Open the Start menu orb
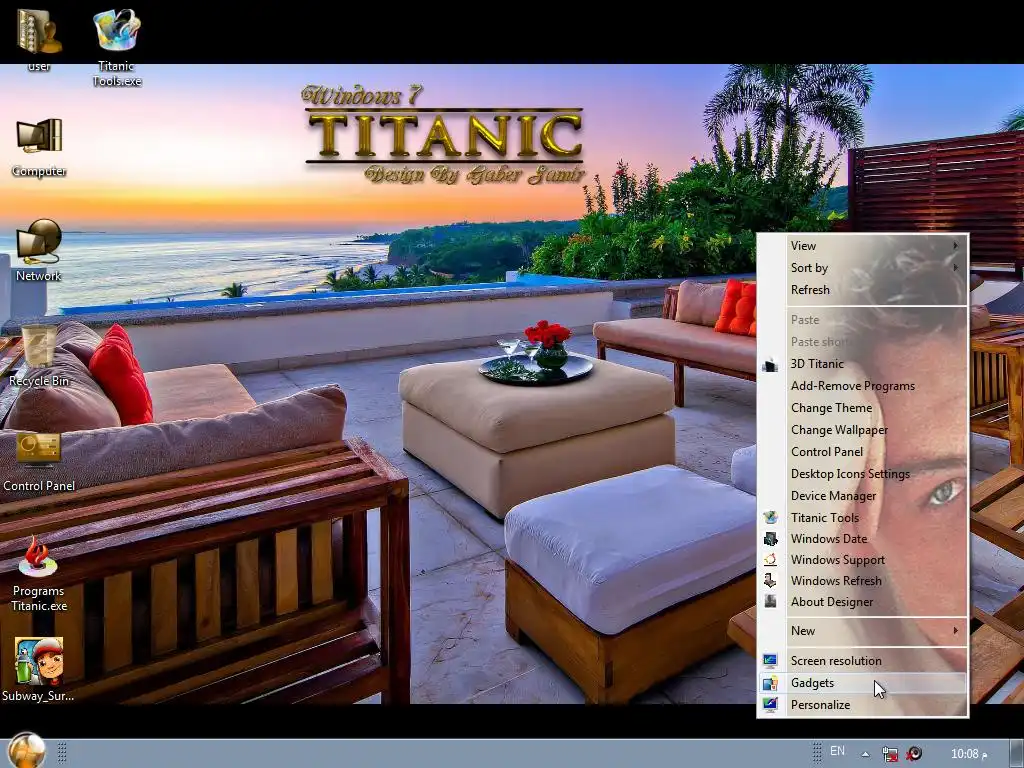The height and width of the screenshot is (768, 1024). (27, 750)
